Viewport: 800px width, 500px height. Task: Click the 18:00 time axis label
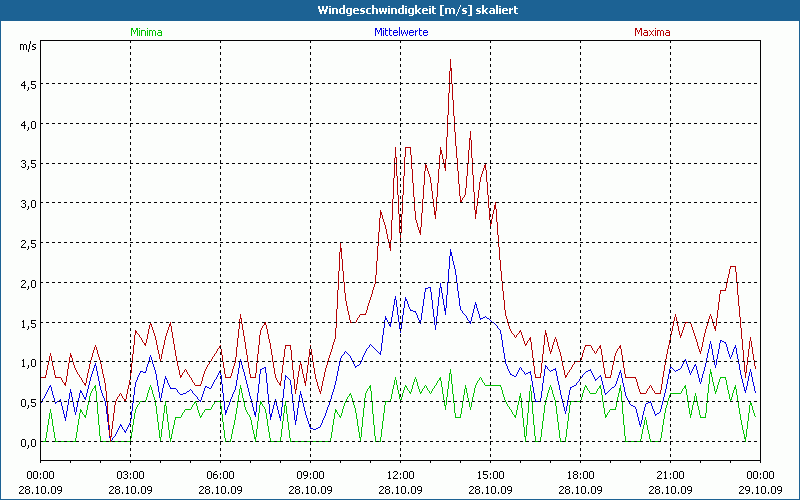(x=580, y=476)
